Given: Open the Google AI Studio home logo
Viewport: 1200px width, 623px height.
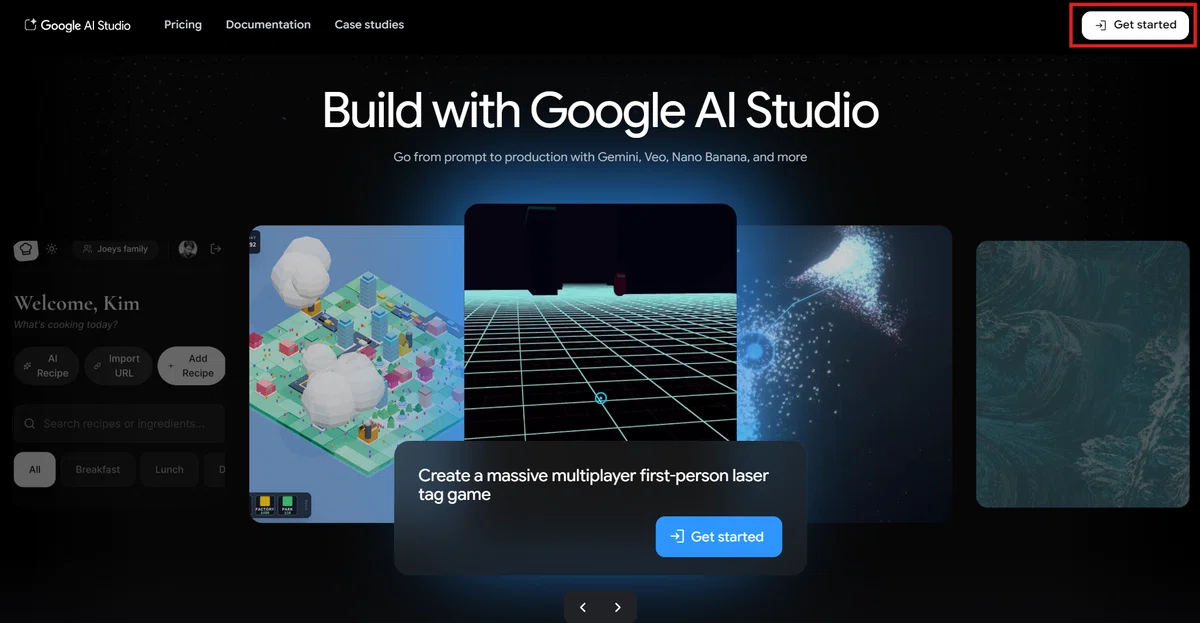Looking at the screenshot, I should tap(77, 25).
